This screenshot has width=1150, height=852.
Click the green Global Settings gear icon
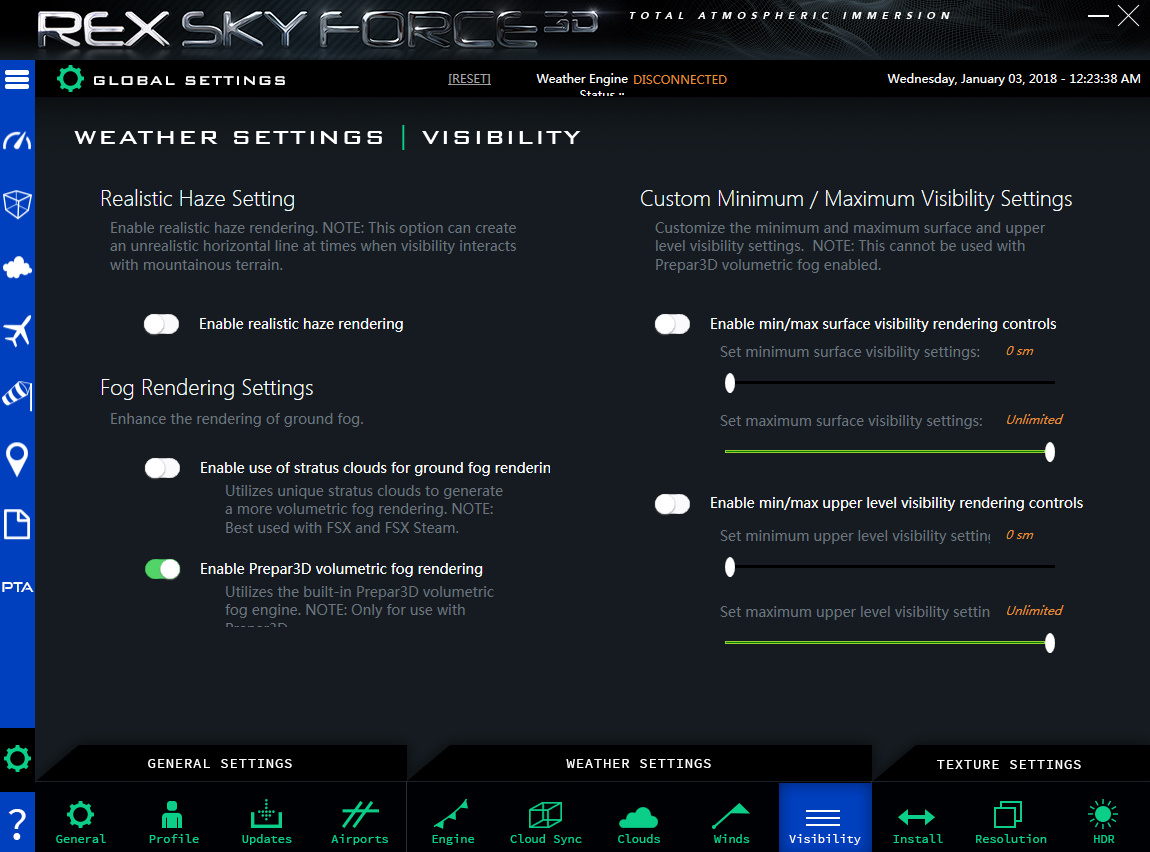70,78
